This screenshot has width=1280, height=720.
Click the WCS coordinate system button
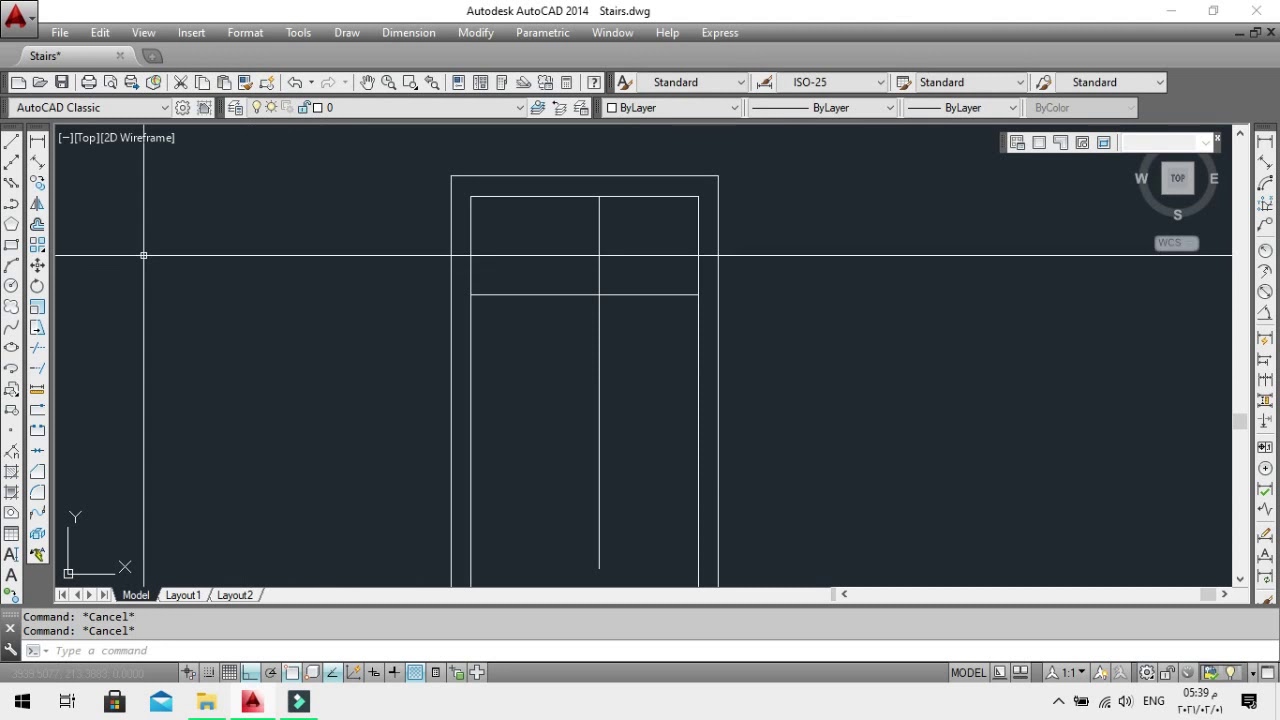pyautogui.click(x=1176, y=242)
